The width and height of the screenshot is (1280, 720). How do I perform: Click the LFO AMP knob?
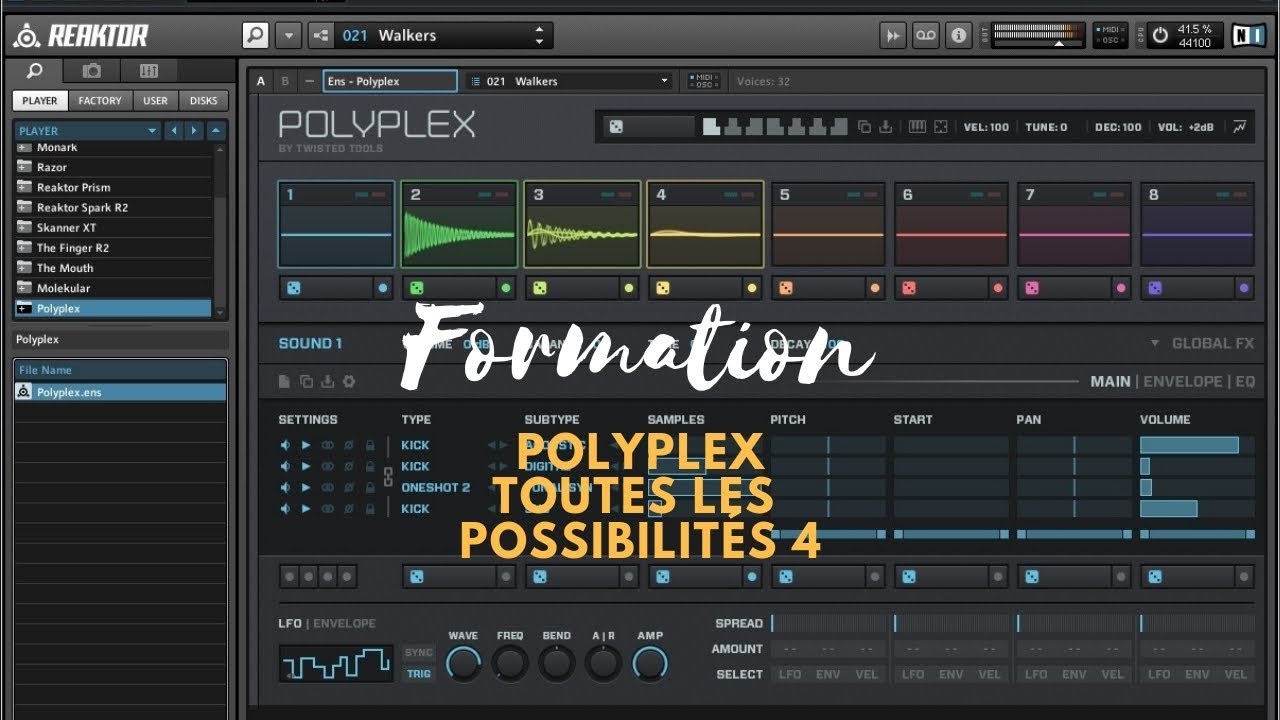pyautogui.click(x=650, y=663)
